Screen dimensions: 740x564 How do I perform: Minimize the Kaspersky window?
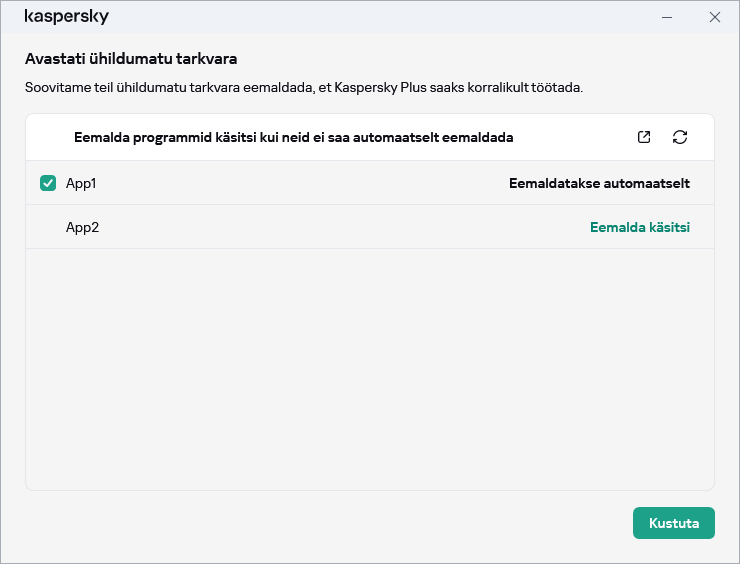(x=667, y=17)
